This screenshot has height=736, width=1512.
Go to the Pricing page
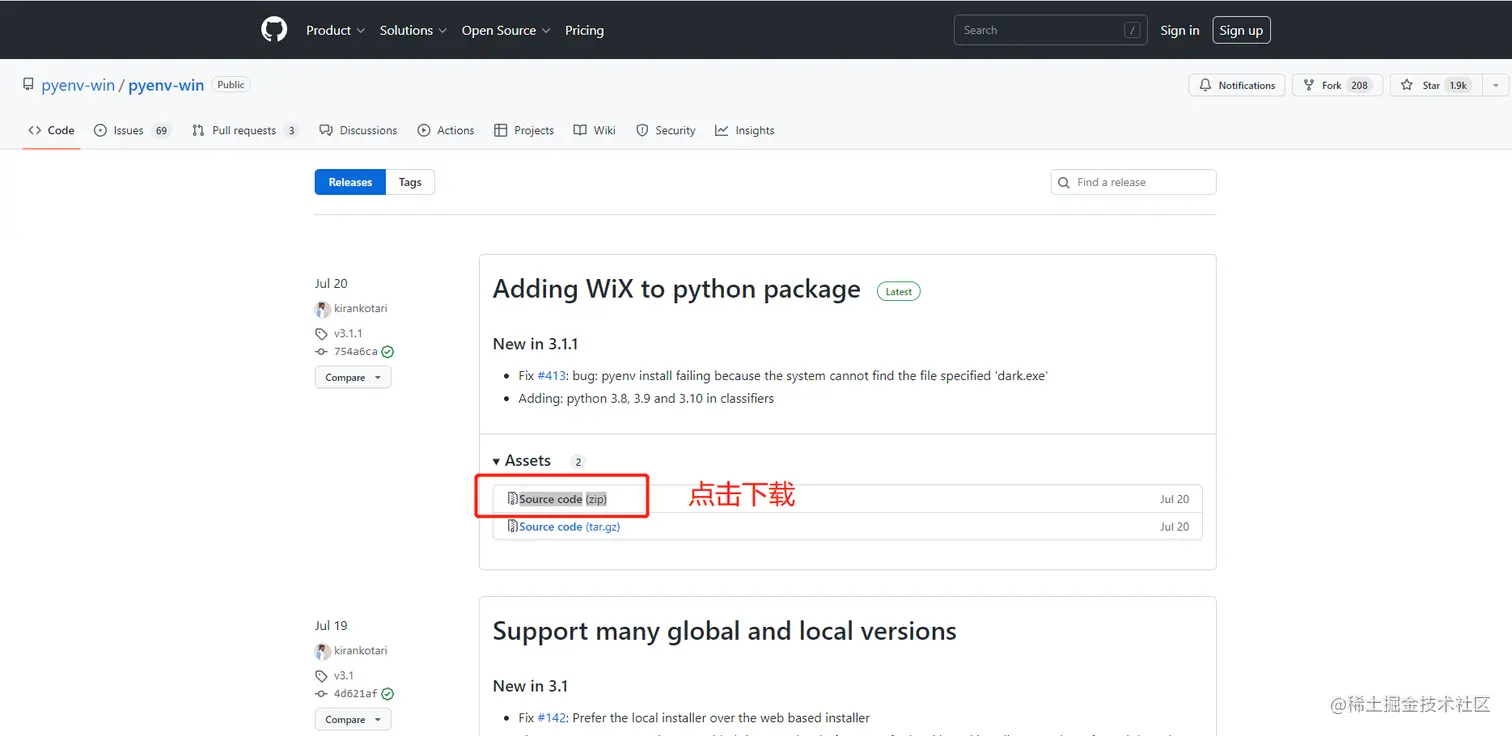[x=584, y=30]
